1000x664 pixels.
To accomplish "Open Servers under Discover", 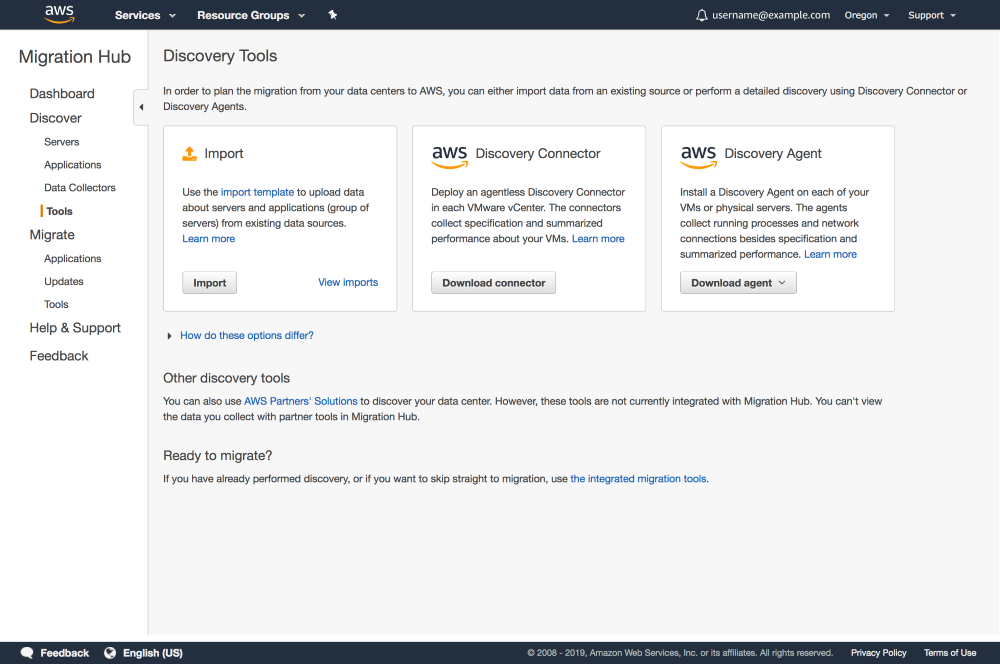I will click(61, 142).
